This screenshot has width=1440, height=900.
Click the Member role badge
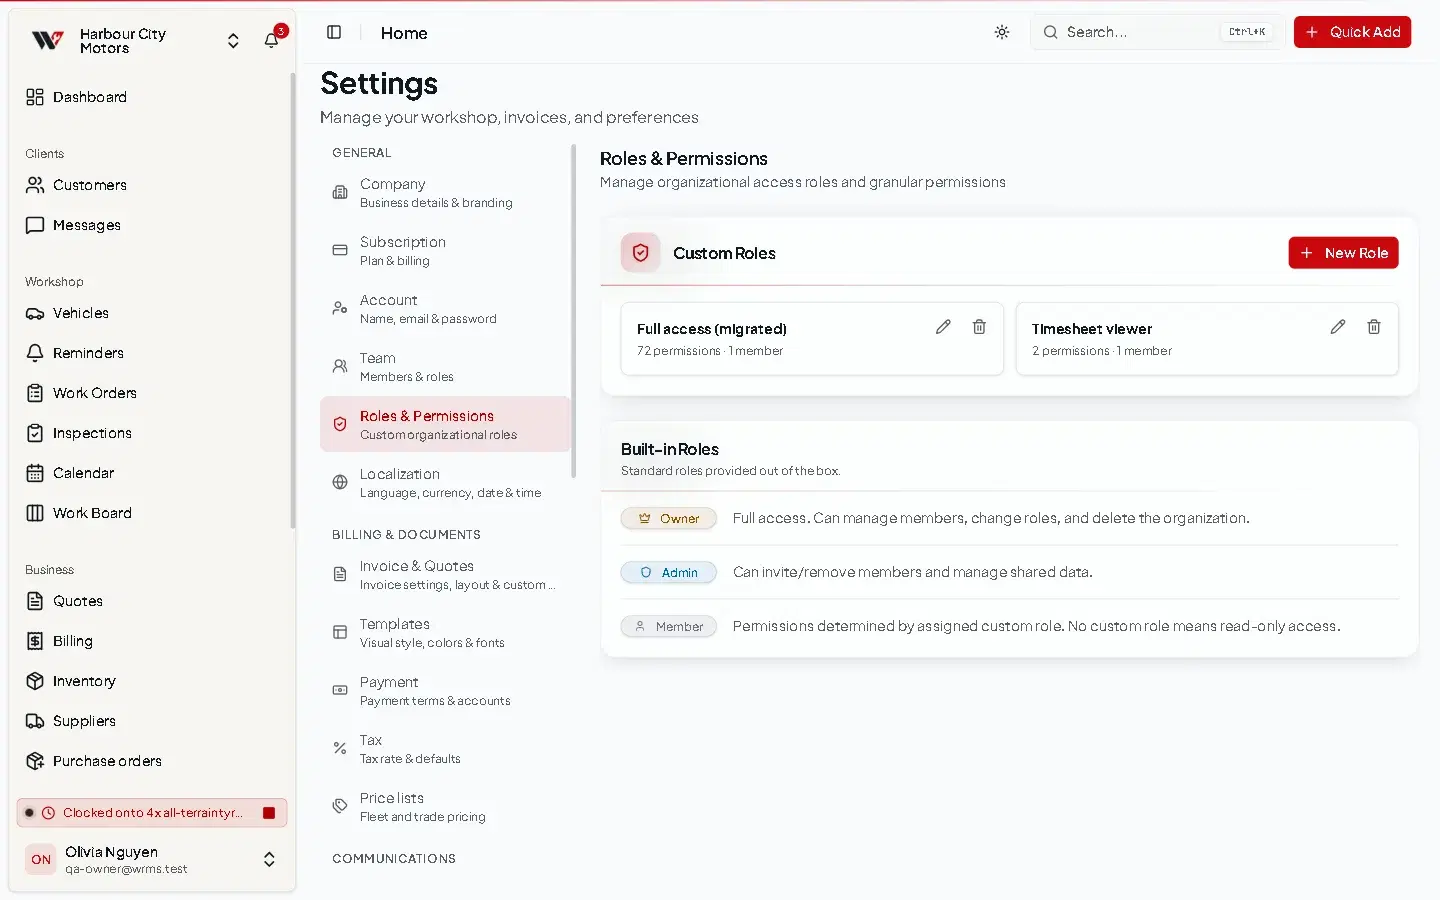(x=669, y=626)
